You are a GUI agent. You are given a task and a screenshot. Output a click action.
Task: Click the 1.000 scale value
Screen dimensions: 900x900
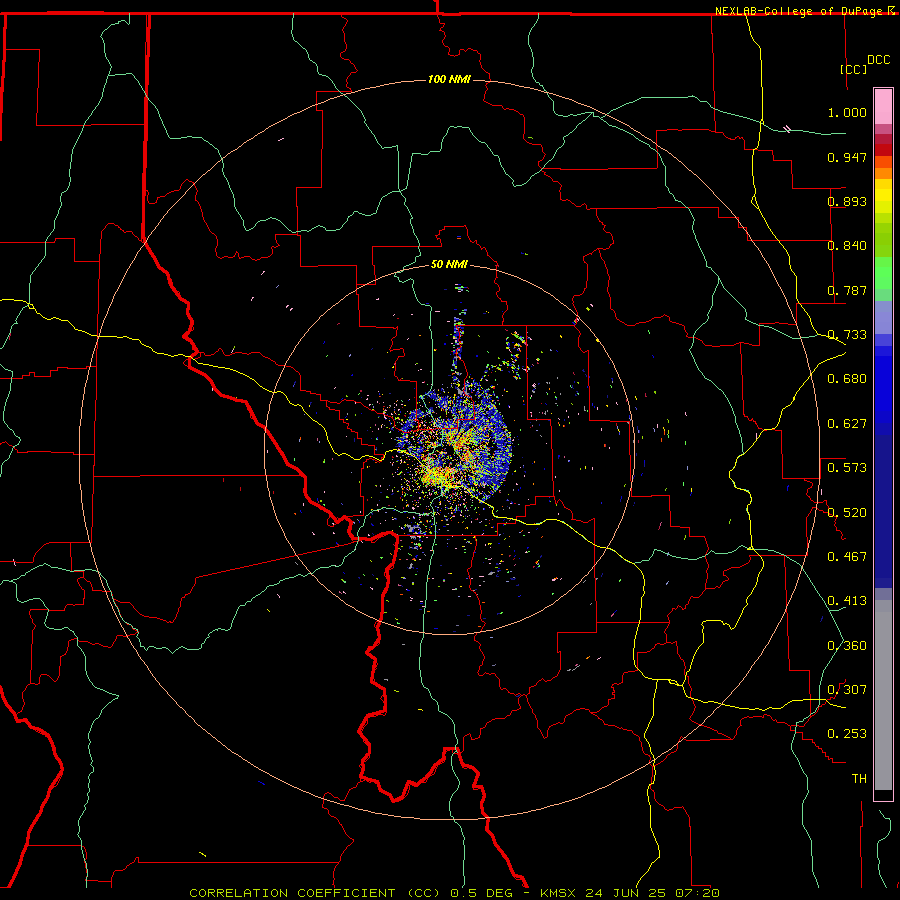coord(847,112)
